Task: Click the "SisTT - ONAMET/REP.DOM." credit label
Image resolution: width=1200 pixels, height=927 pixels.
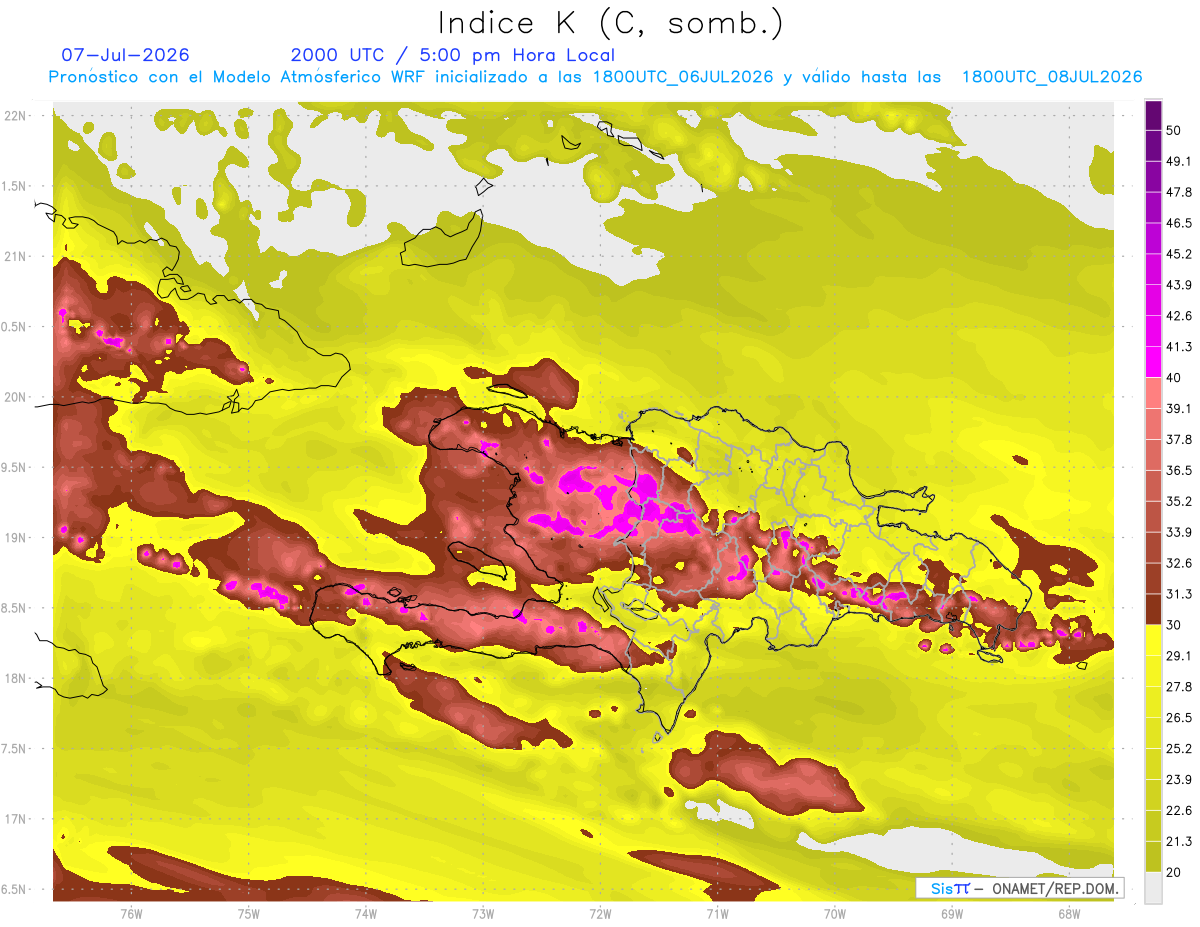Action: coord(1020,888)
